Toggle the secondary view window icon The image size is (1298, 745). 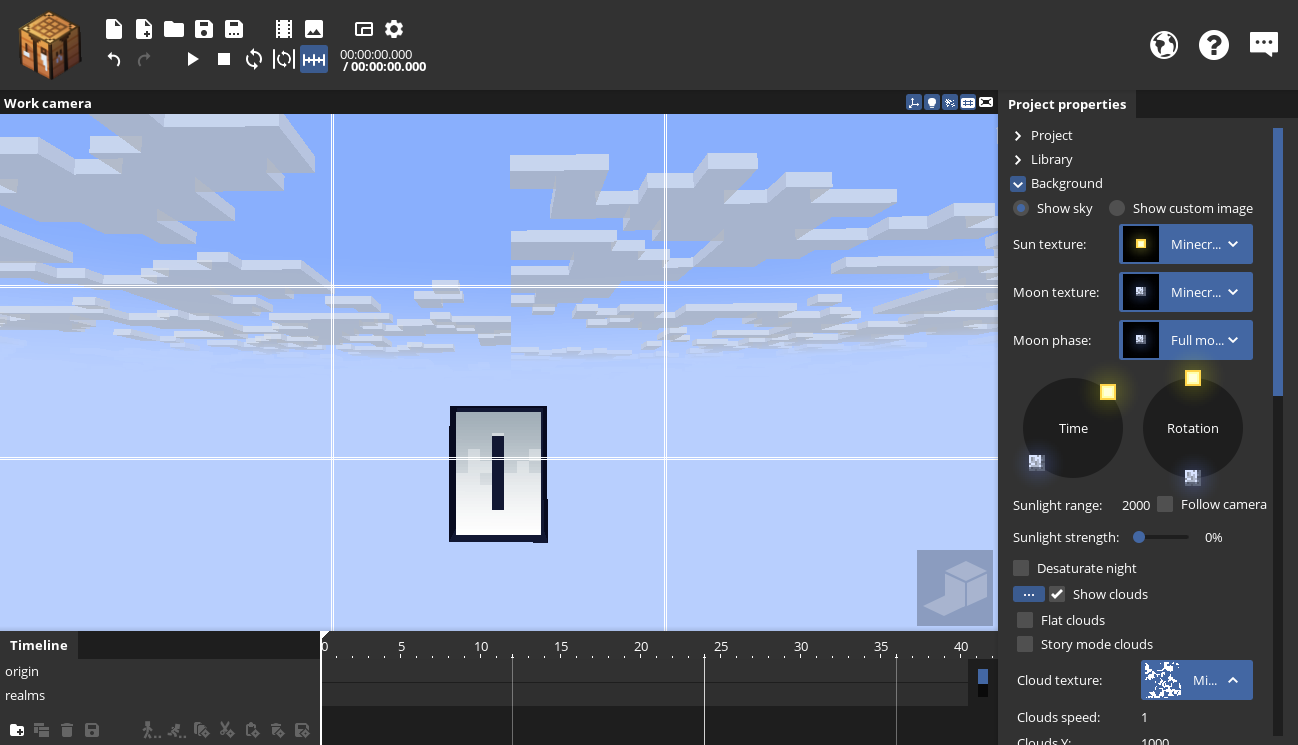pos(364,29)
